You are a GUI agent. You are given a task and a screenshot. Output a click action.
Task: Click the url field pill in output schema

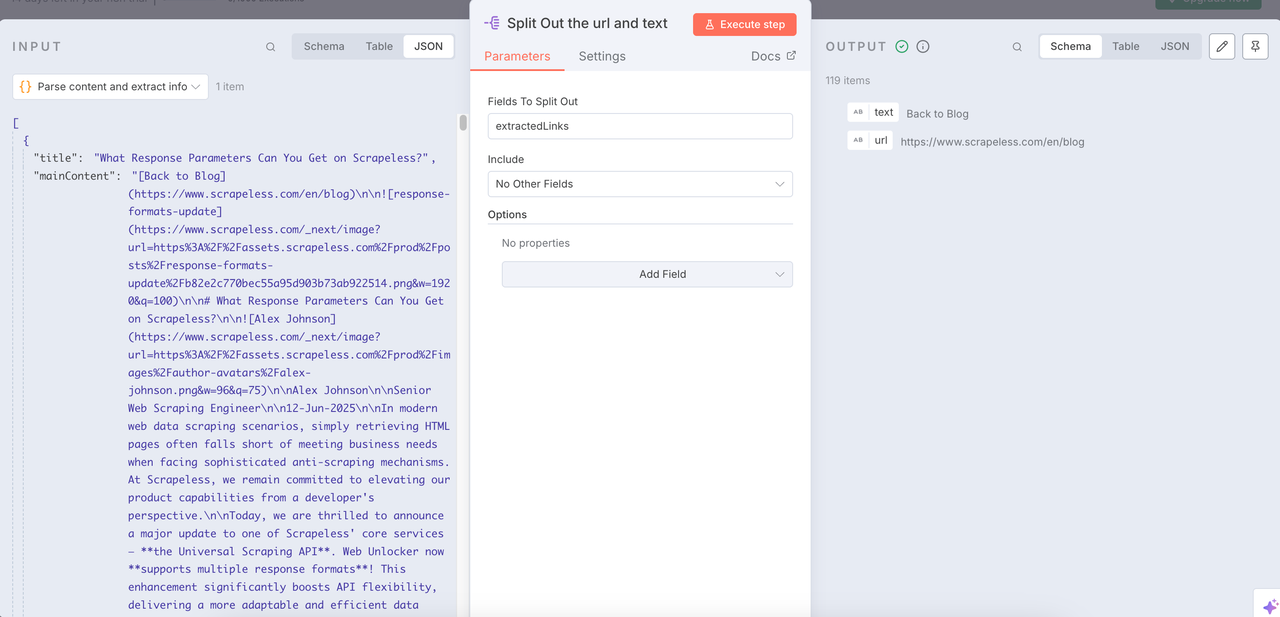point(870,141)
